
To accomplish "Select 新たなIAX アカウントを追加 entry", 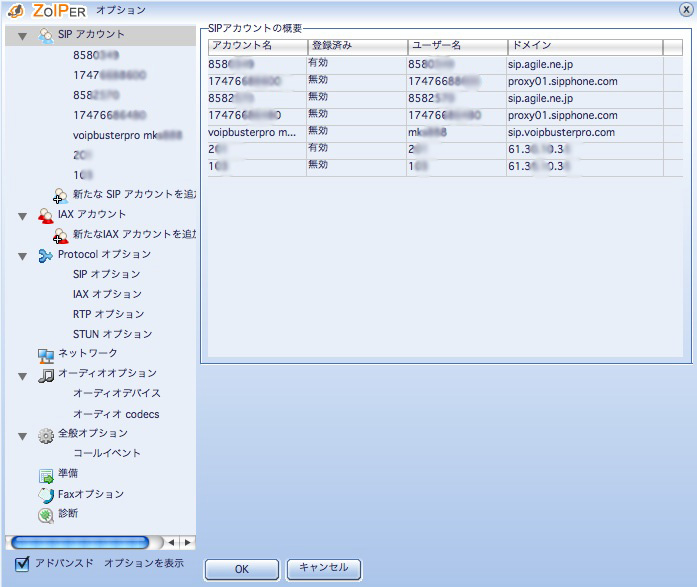I will pos(134,234).
